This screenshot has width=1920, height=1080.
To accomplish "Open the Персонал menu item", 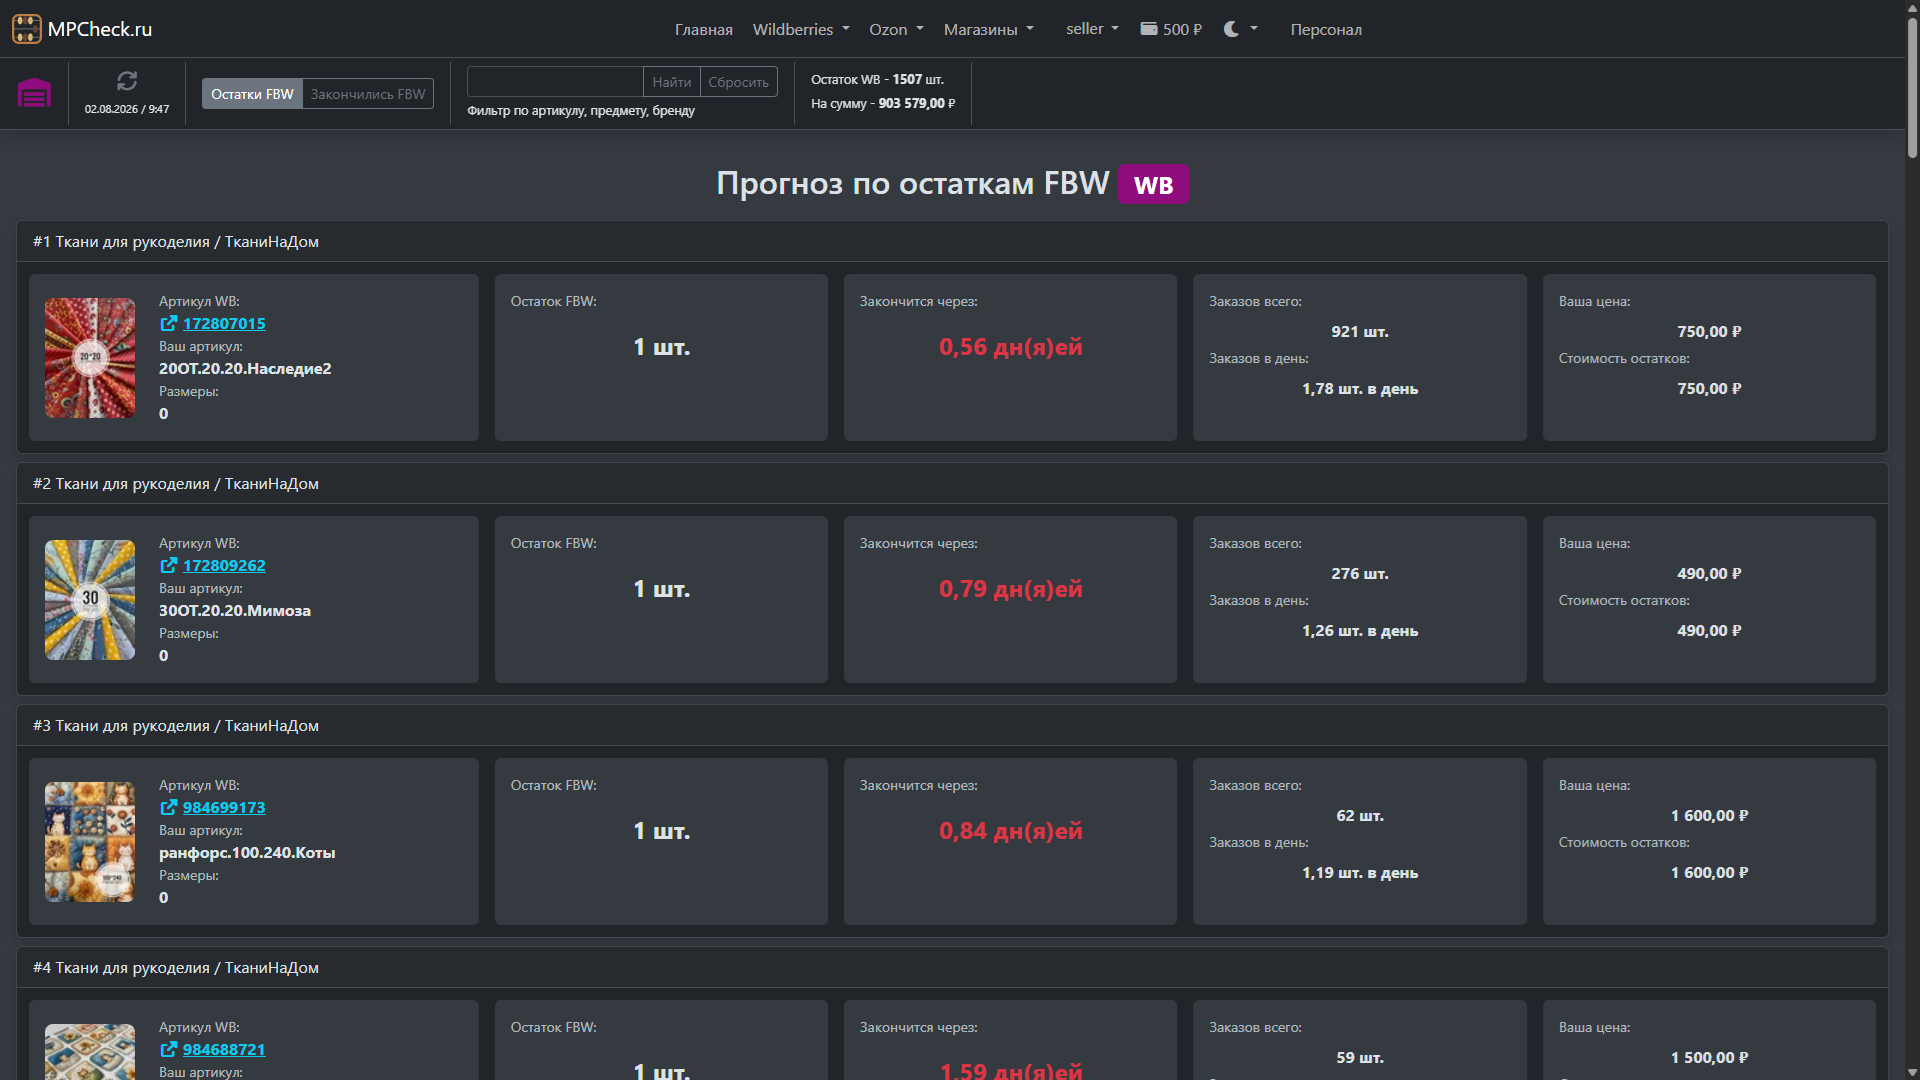I will click(1326, 29).
